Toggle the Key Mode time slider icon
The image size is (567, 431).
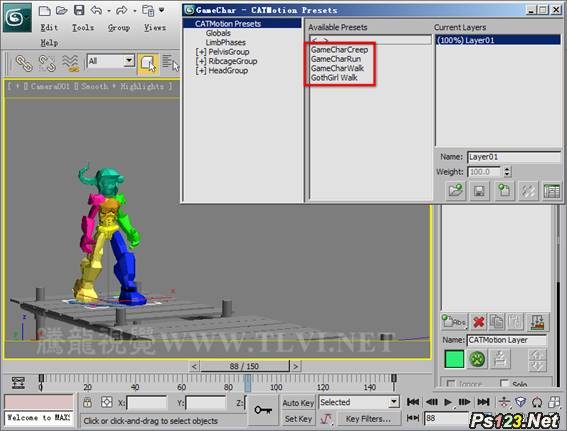click(18, 383)
